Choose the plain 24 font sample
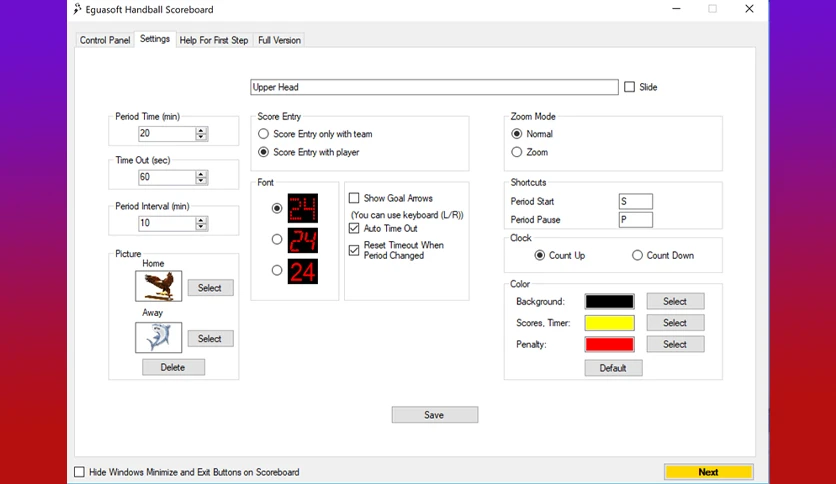Viewport: 836px width, 484px height. 303,271
